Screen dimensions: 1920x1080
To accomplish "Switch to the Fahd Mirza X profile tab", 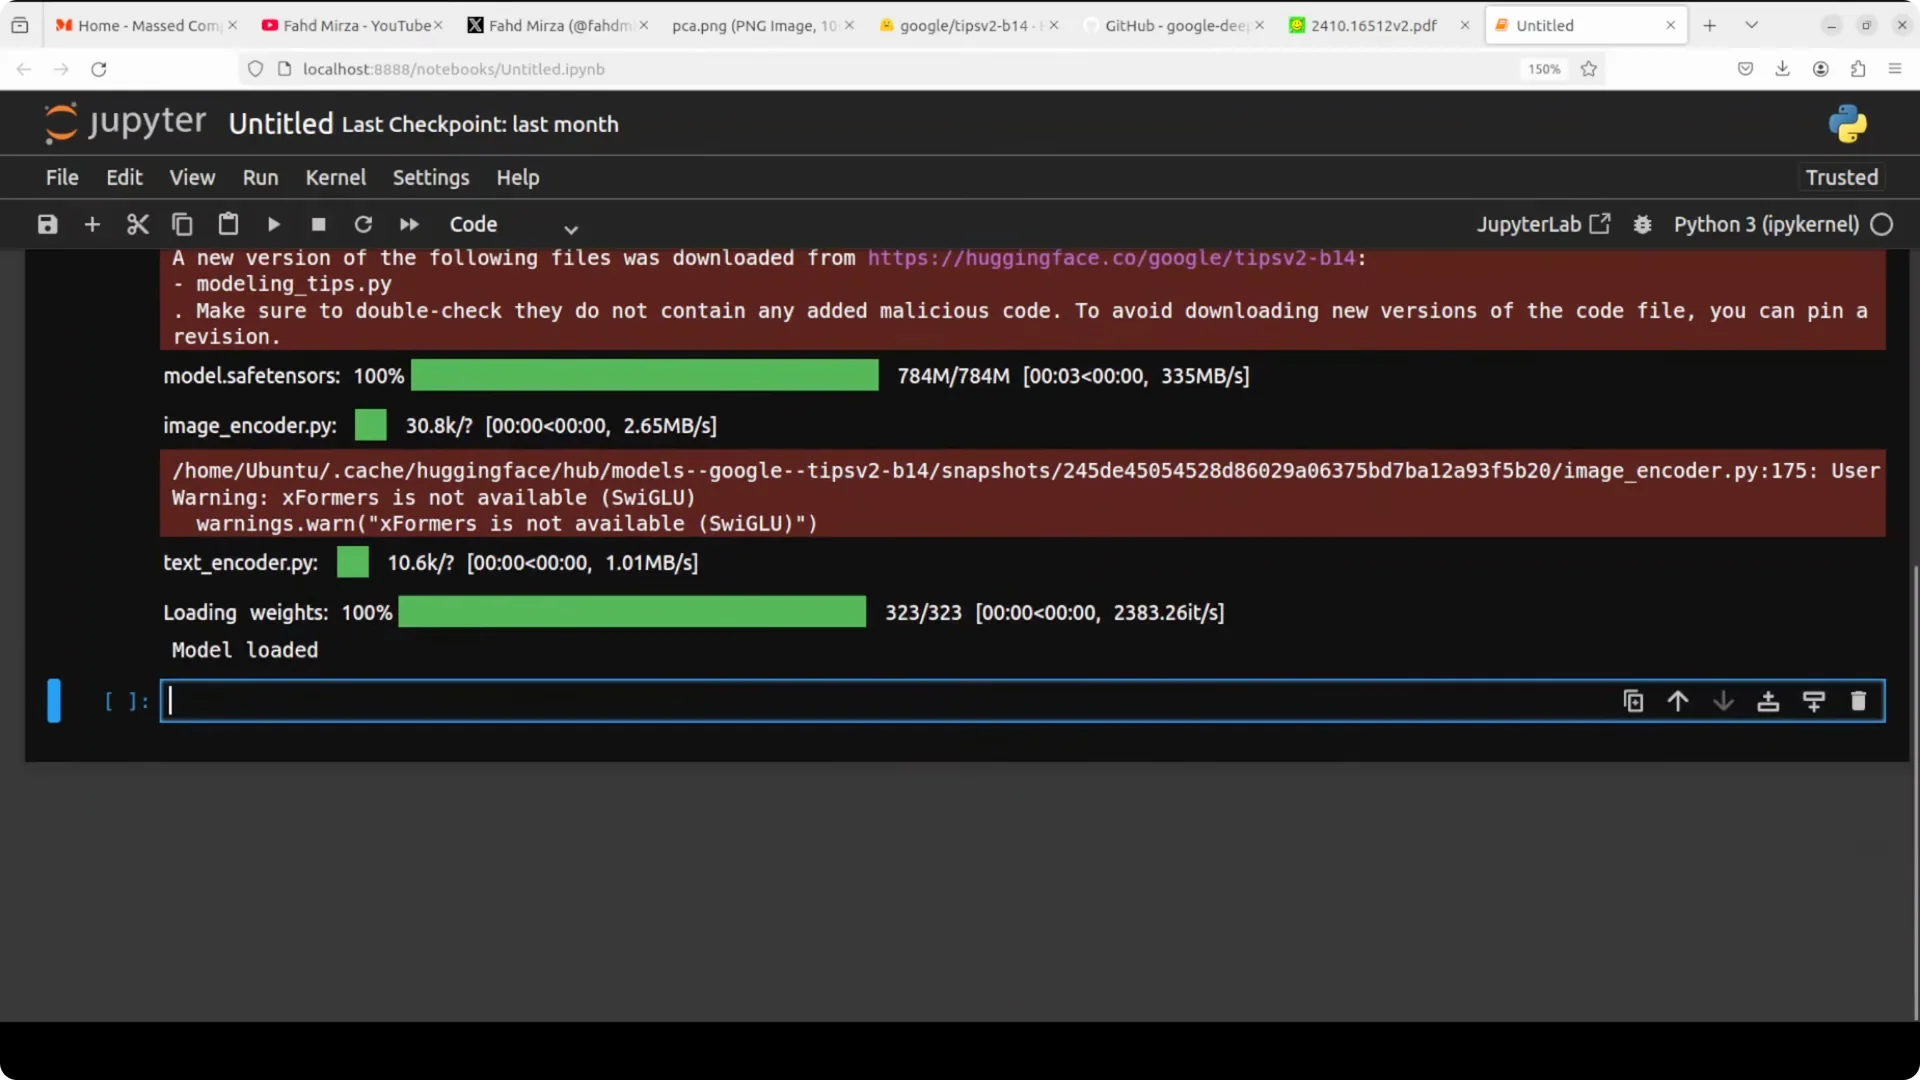I will (557, 25).
